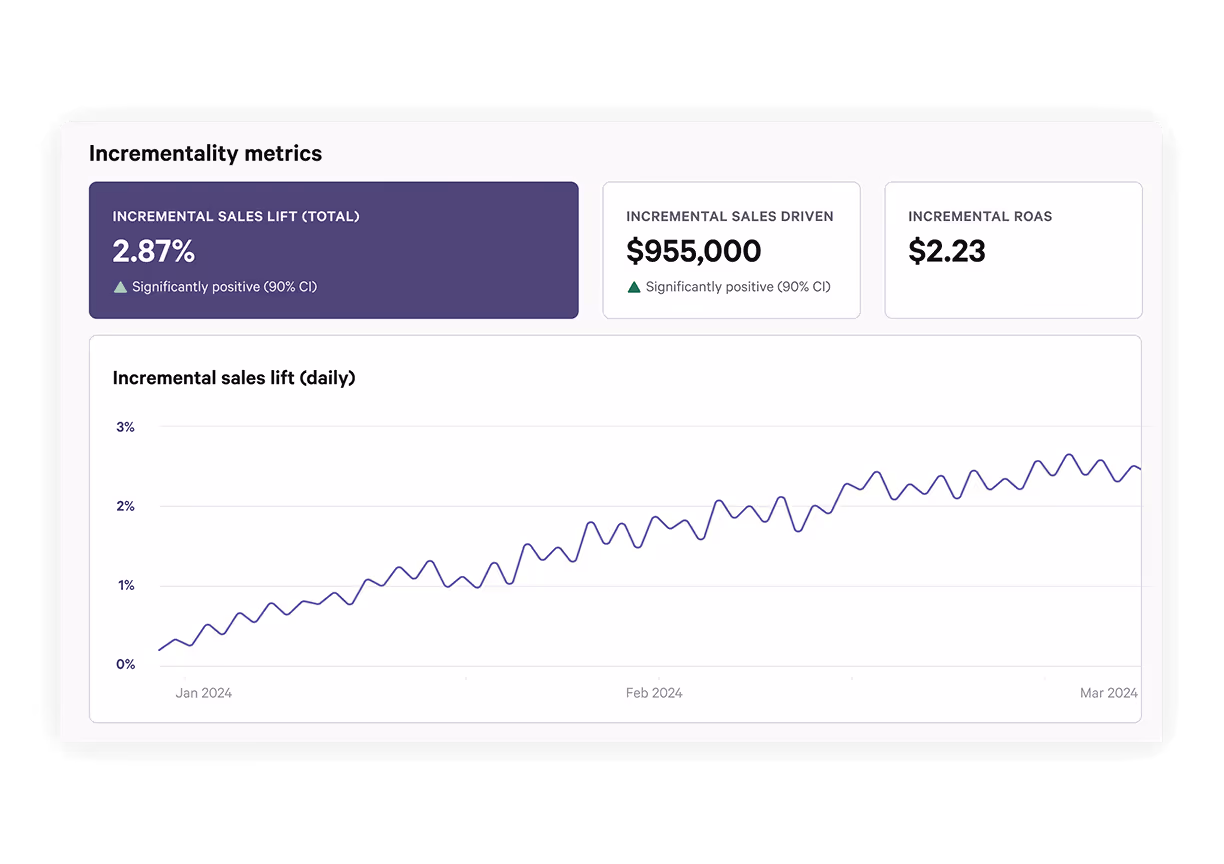Click the 2.87% lift value
The height and width of the screenshot is (864, 1224).
point(154,251)
